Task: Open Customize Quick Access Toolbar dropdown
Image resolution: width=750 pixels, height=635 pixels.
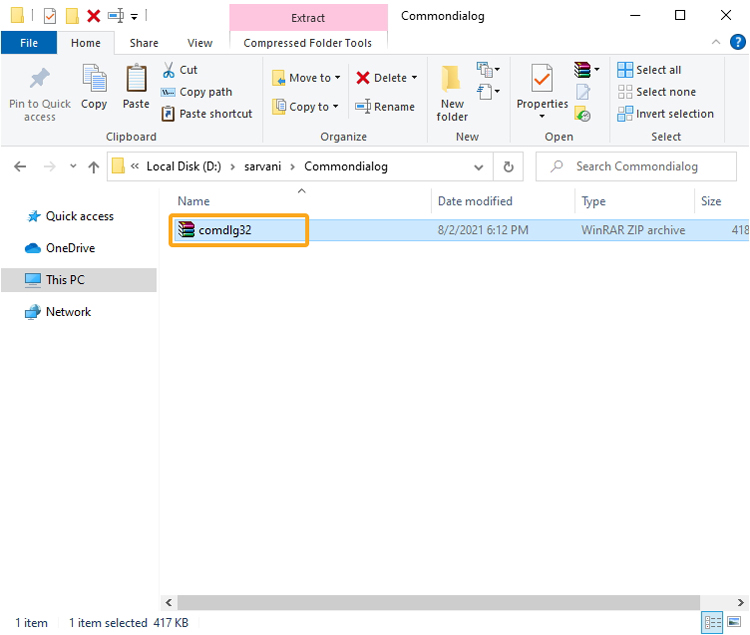Action: pos(134,17)
